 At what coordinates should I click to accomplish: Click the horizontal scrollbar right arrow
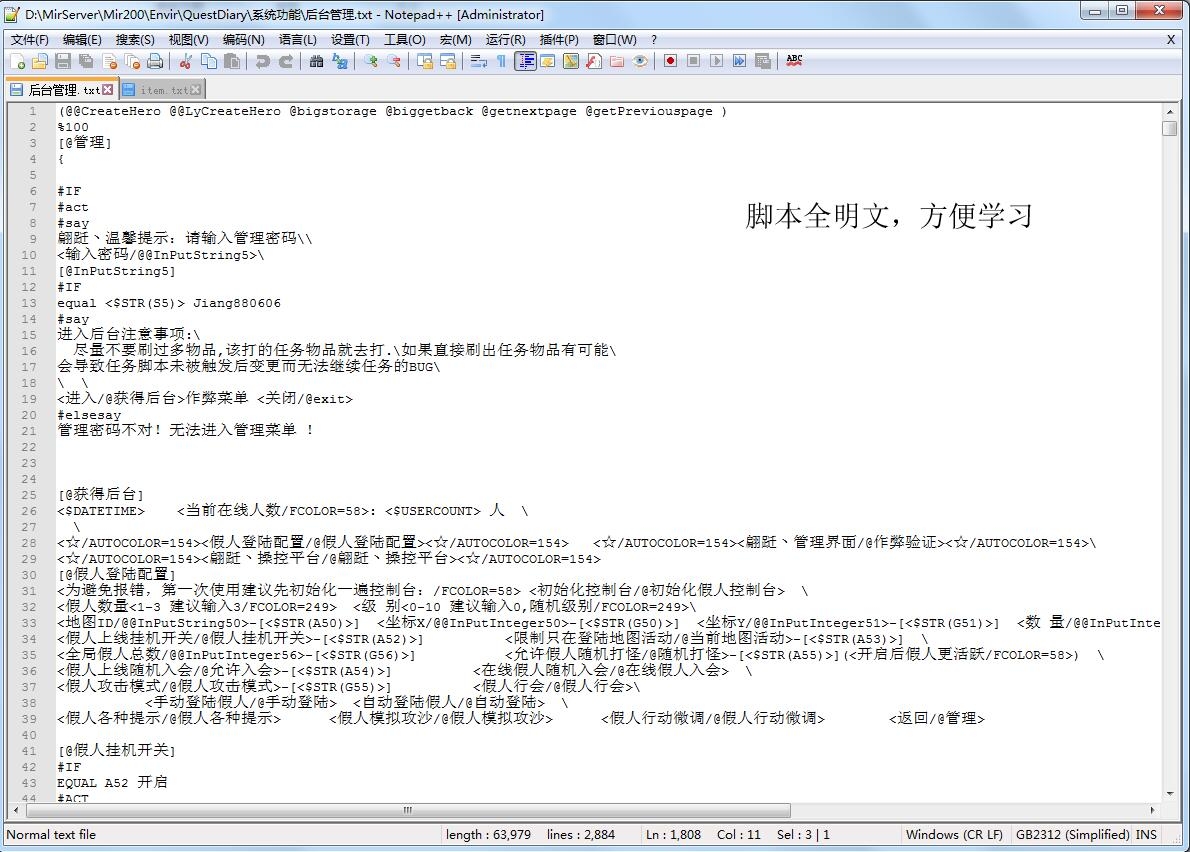(x=1154, y=810)
